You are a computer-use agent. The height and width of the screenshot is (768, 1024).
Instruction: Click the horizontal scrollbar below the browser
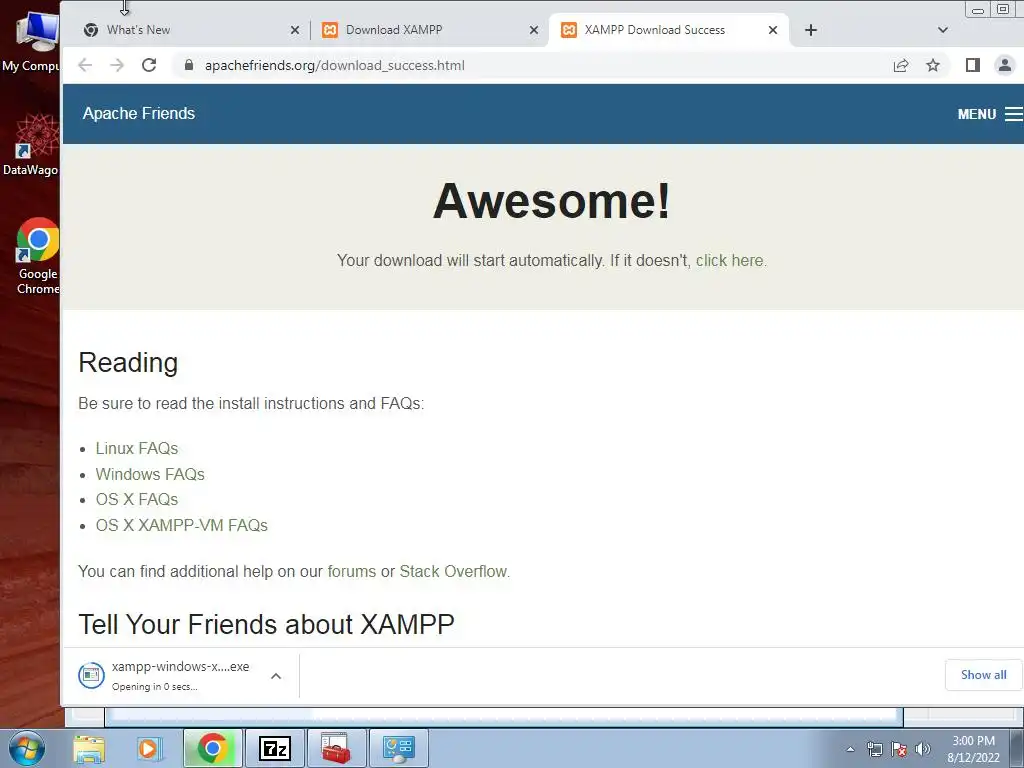pos(504,717)
